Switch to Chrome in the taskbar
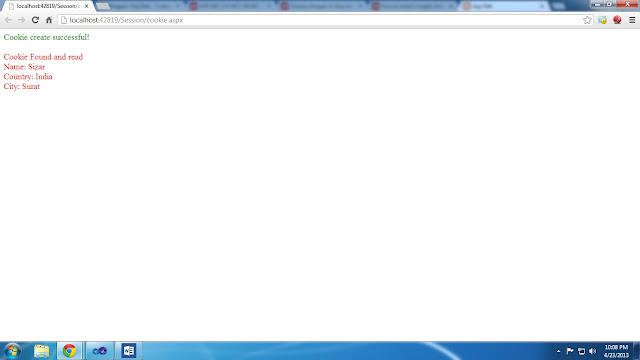 (69, 351)
